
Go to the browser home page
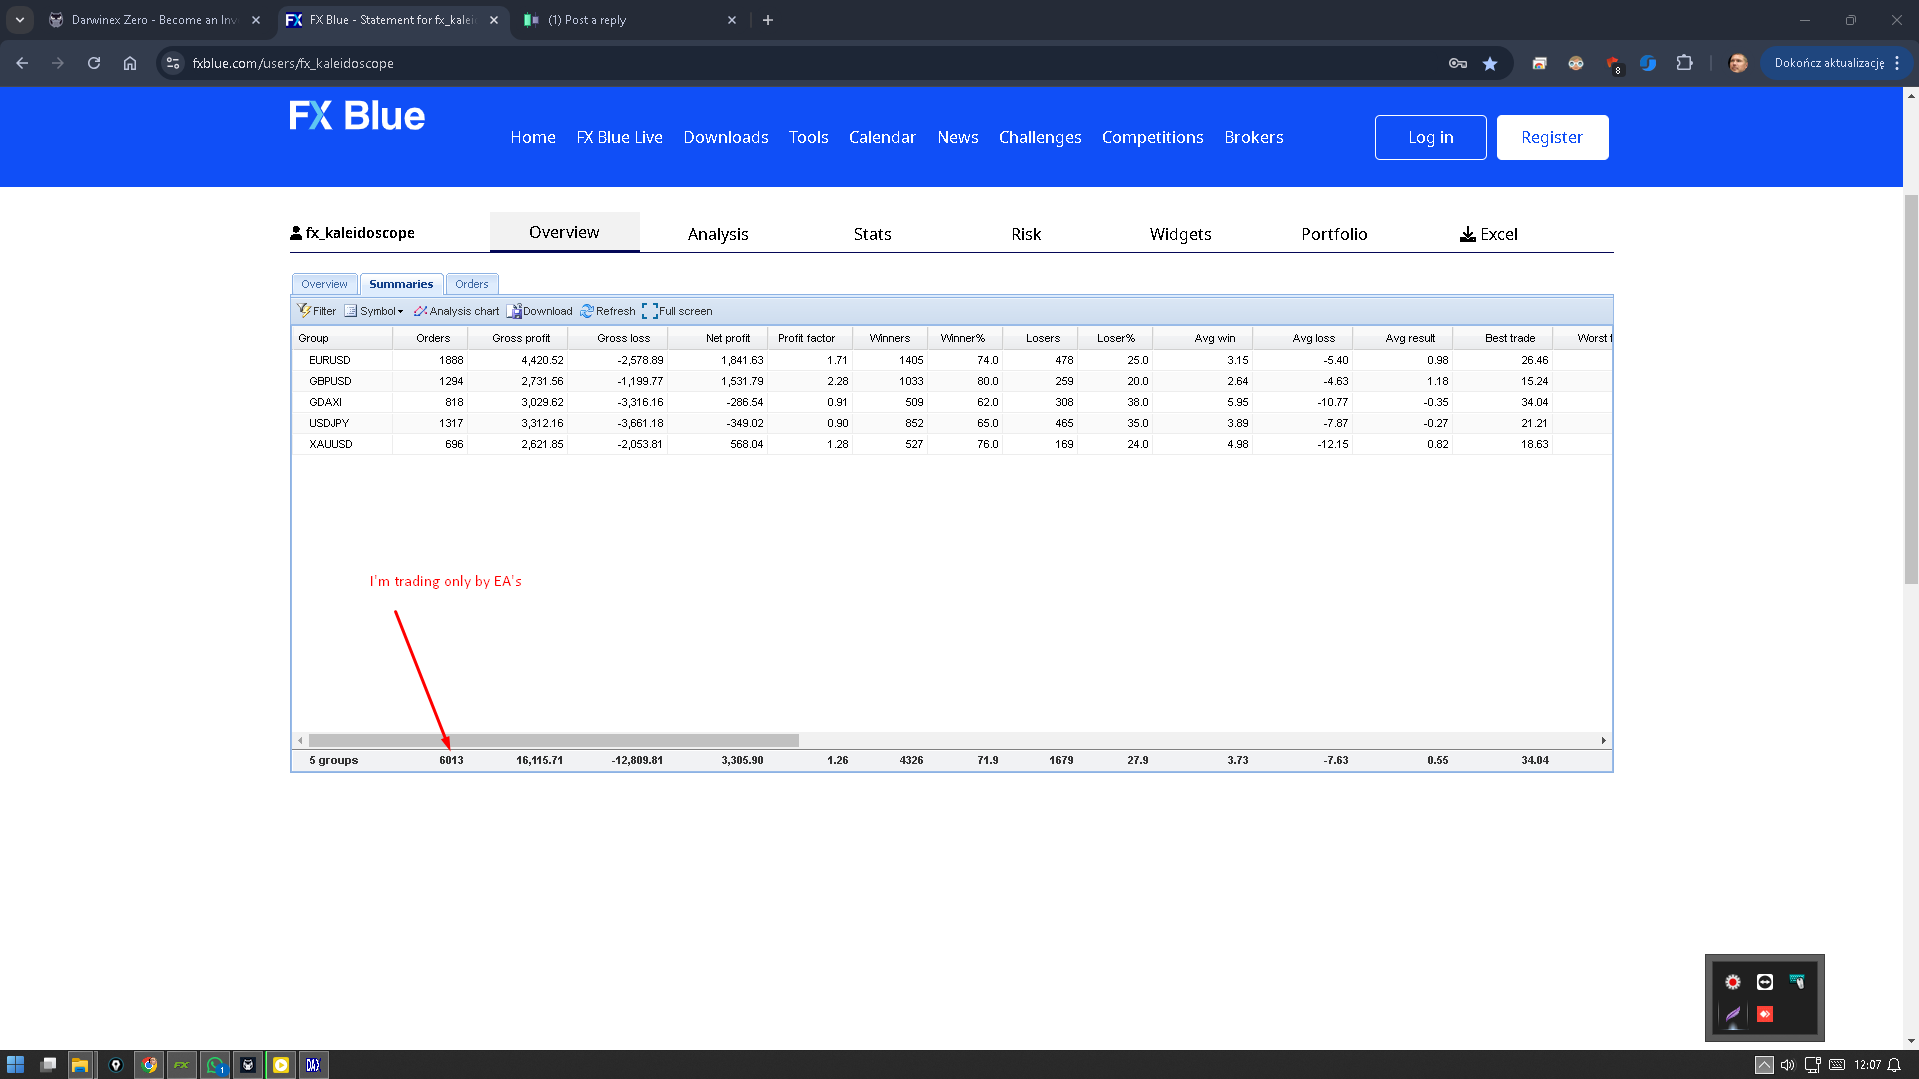pyautogui.click(x=130, y=63)
